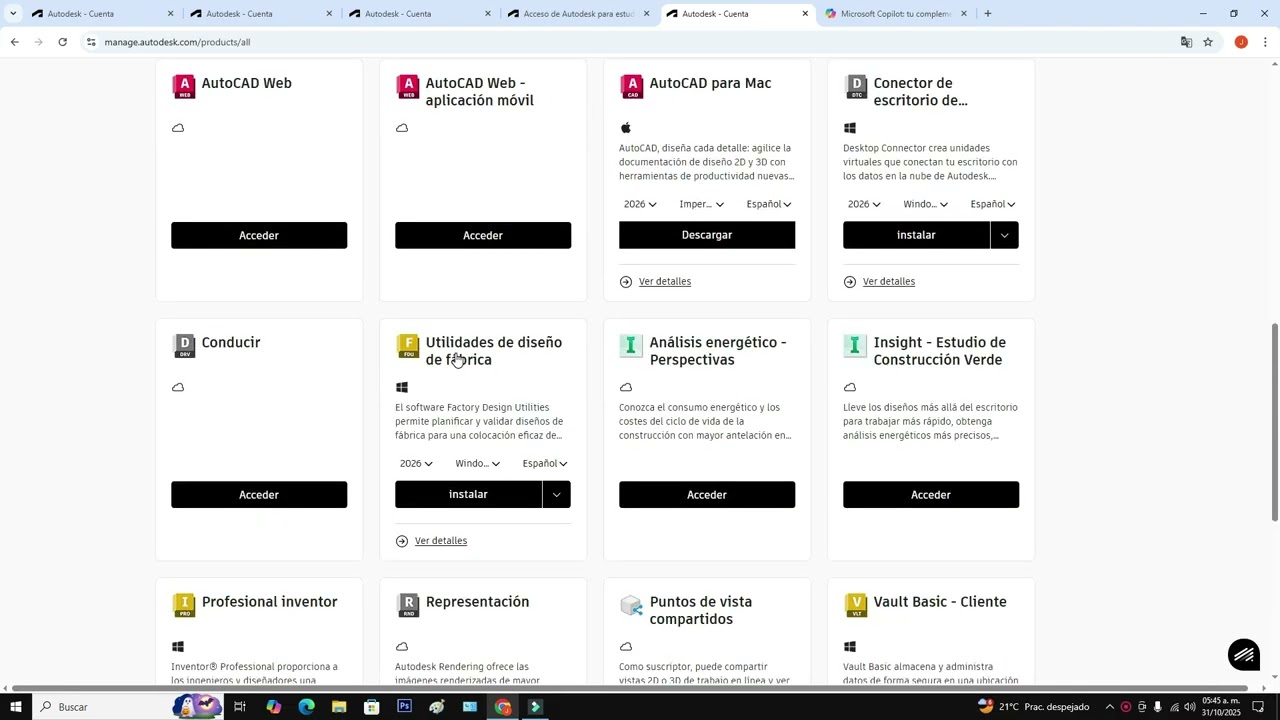Viewport: 1280px width, 720px height.
Task: Click the Conector de escritorio DTC icon
Action: pos(856,87)
